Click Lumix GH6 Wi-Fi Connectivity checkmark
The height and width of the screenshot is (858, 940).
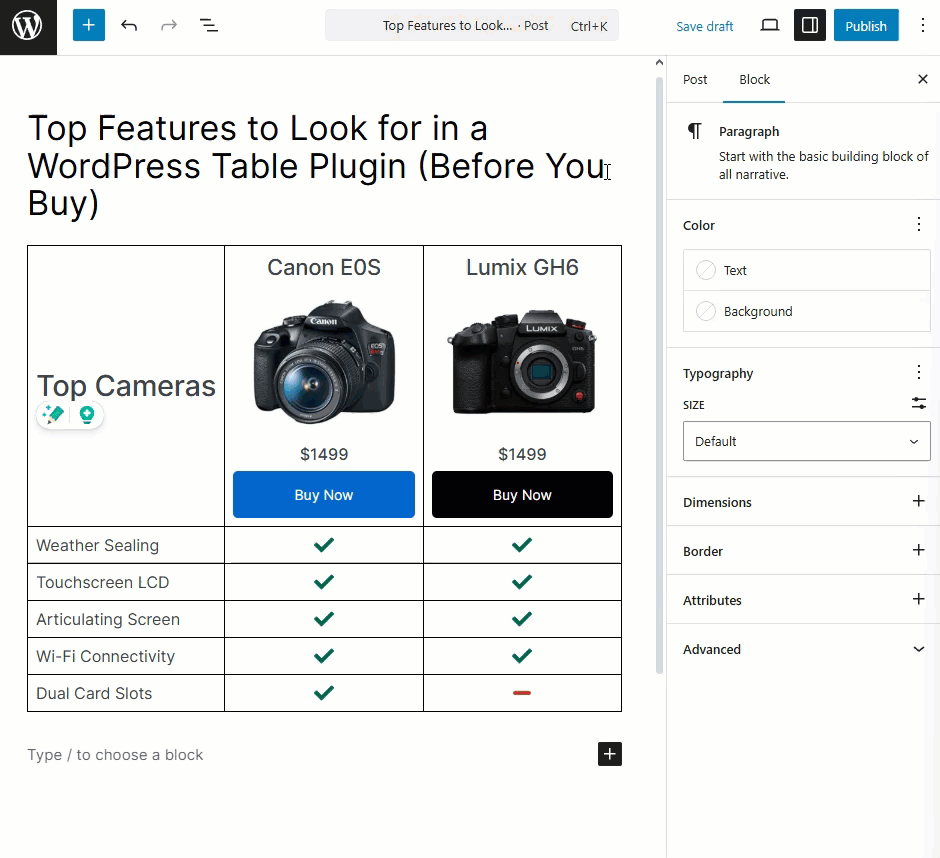[522, 656]
